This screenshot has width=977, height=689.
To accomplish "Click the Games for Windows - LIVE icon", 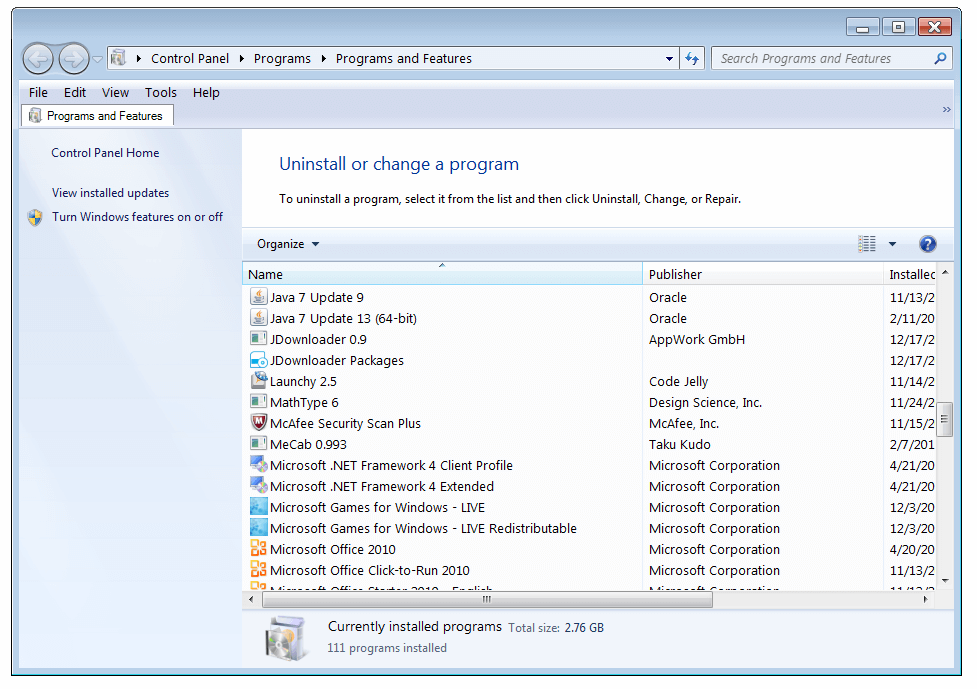I will click(x=258, y=507).
